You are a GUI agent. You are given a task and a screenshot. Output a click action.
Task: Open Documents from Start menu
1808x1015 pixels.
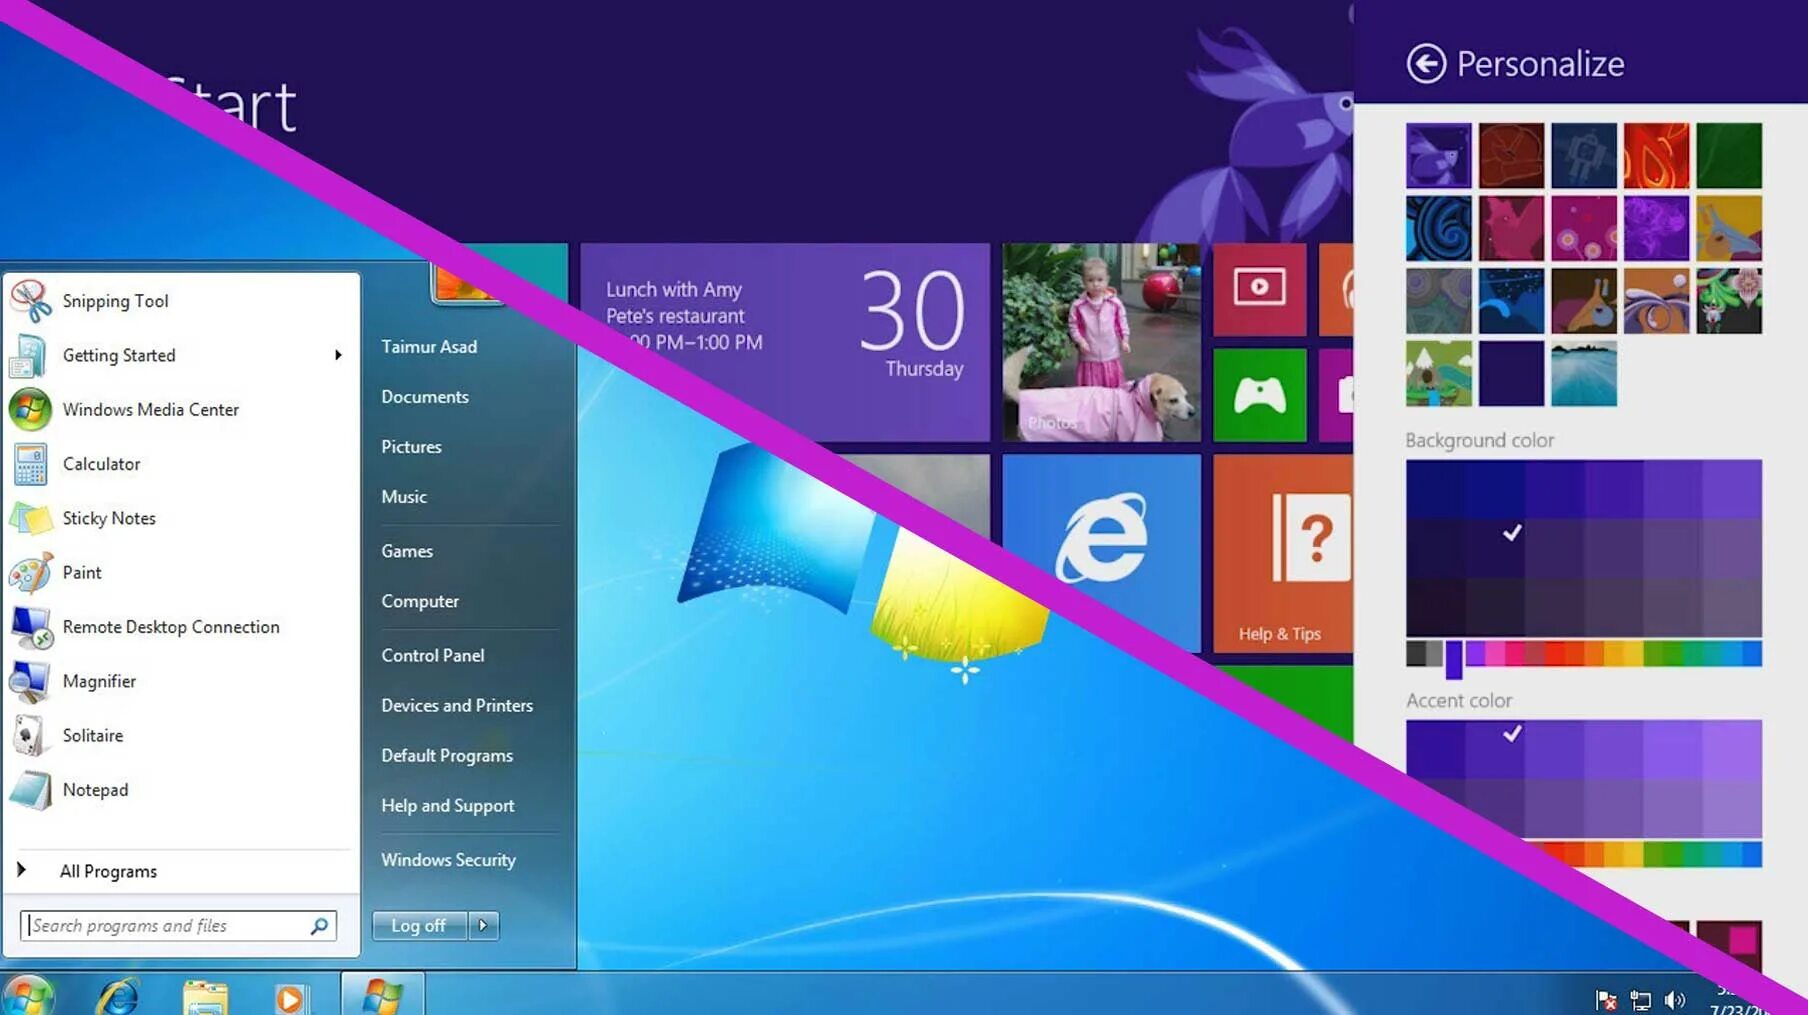[x=424, y=397]
